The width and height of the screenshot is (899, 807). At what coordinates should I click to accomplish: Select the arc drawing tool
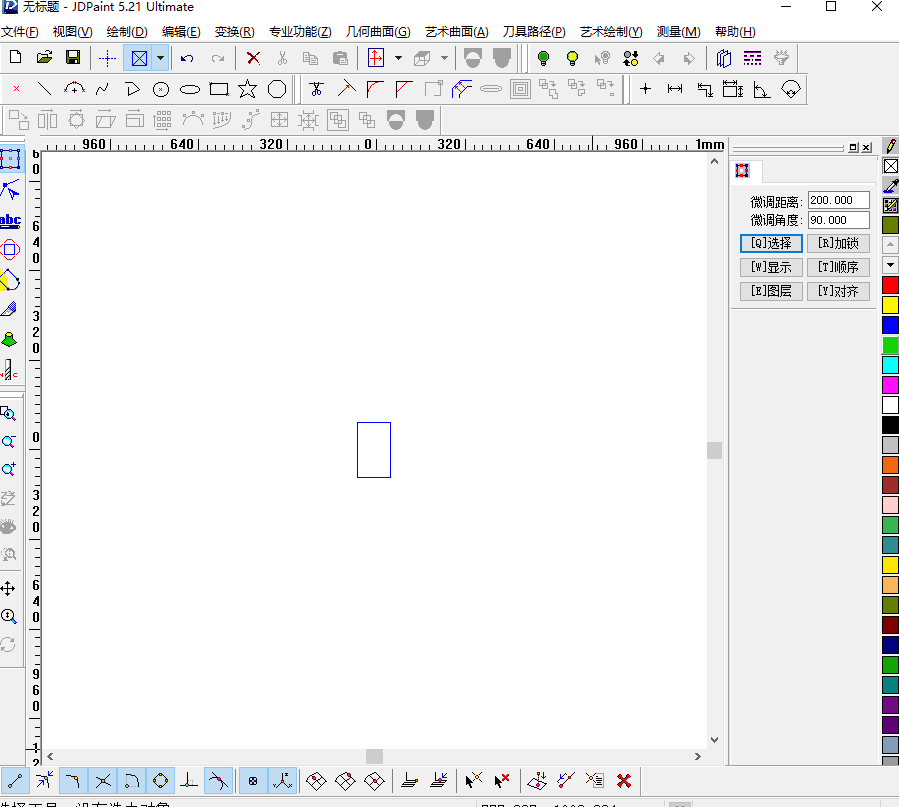point(74,89)
